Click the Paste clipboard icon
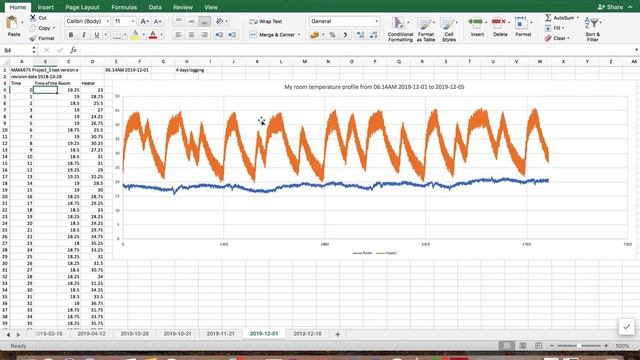This screenshot has width=640, height=360. [x=12, y=23]
